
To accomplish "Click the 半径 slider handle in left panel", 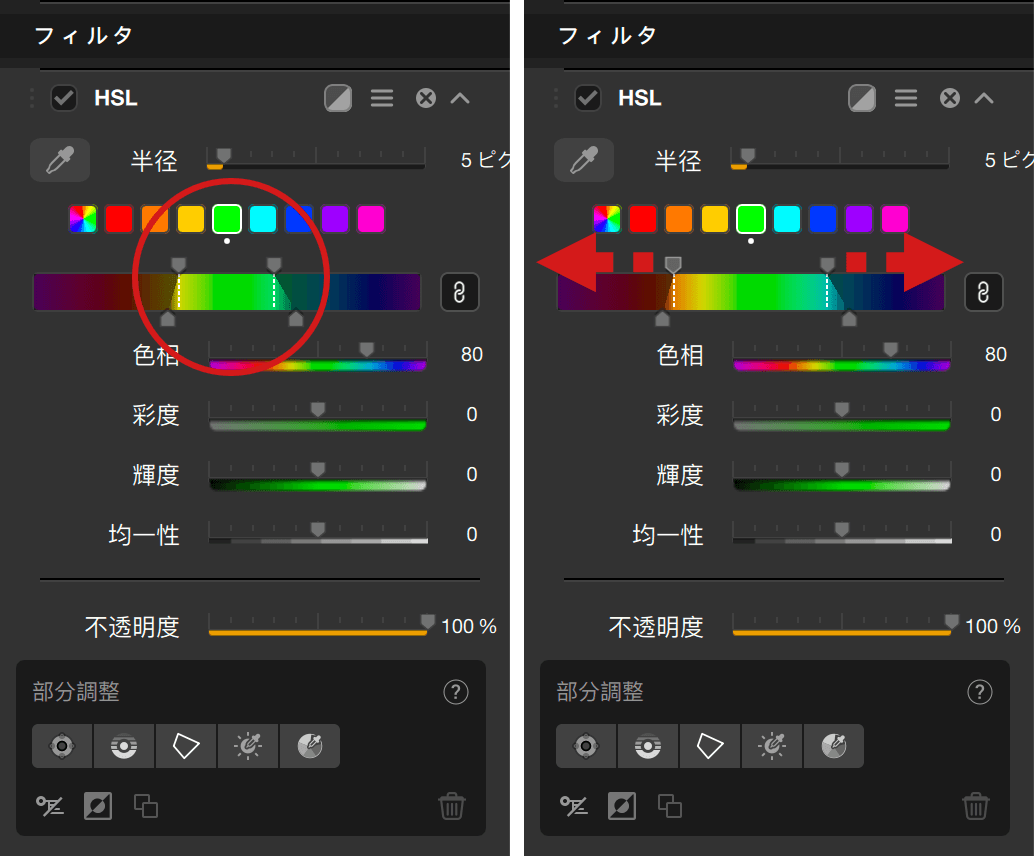I will click(224, 156).
